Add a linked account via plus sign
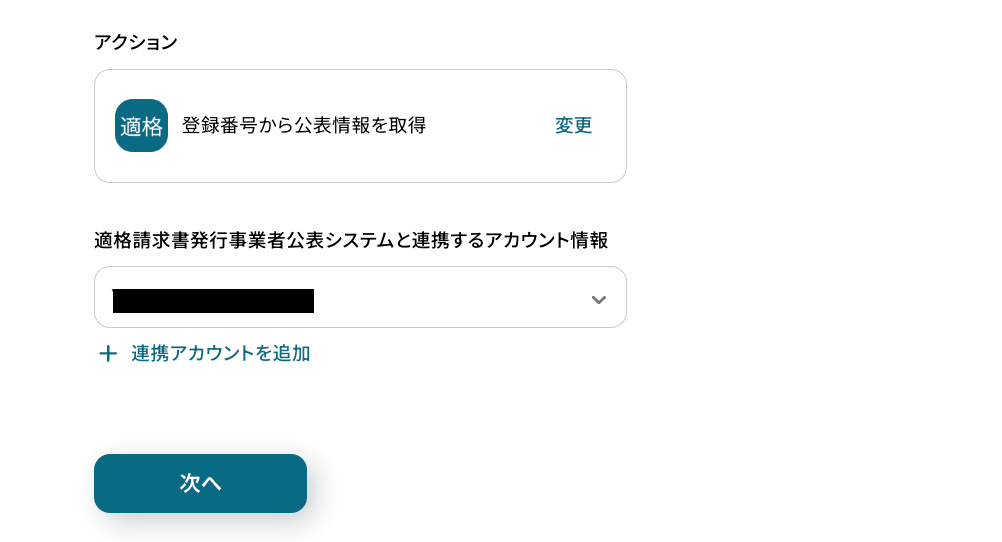Image resolution: width=1002 pixels, height=542 pixels. 108,354
